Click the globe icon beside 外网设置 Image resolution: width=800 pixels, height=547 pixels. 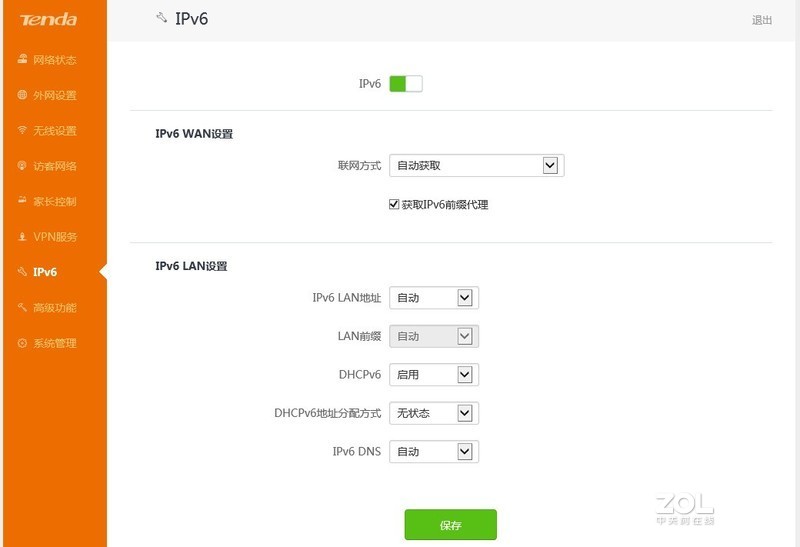coord(22,95)
